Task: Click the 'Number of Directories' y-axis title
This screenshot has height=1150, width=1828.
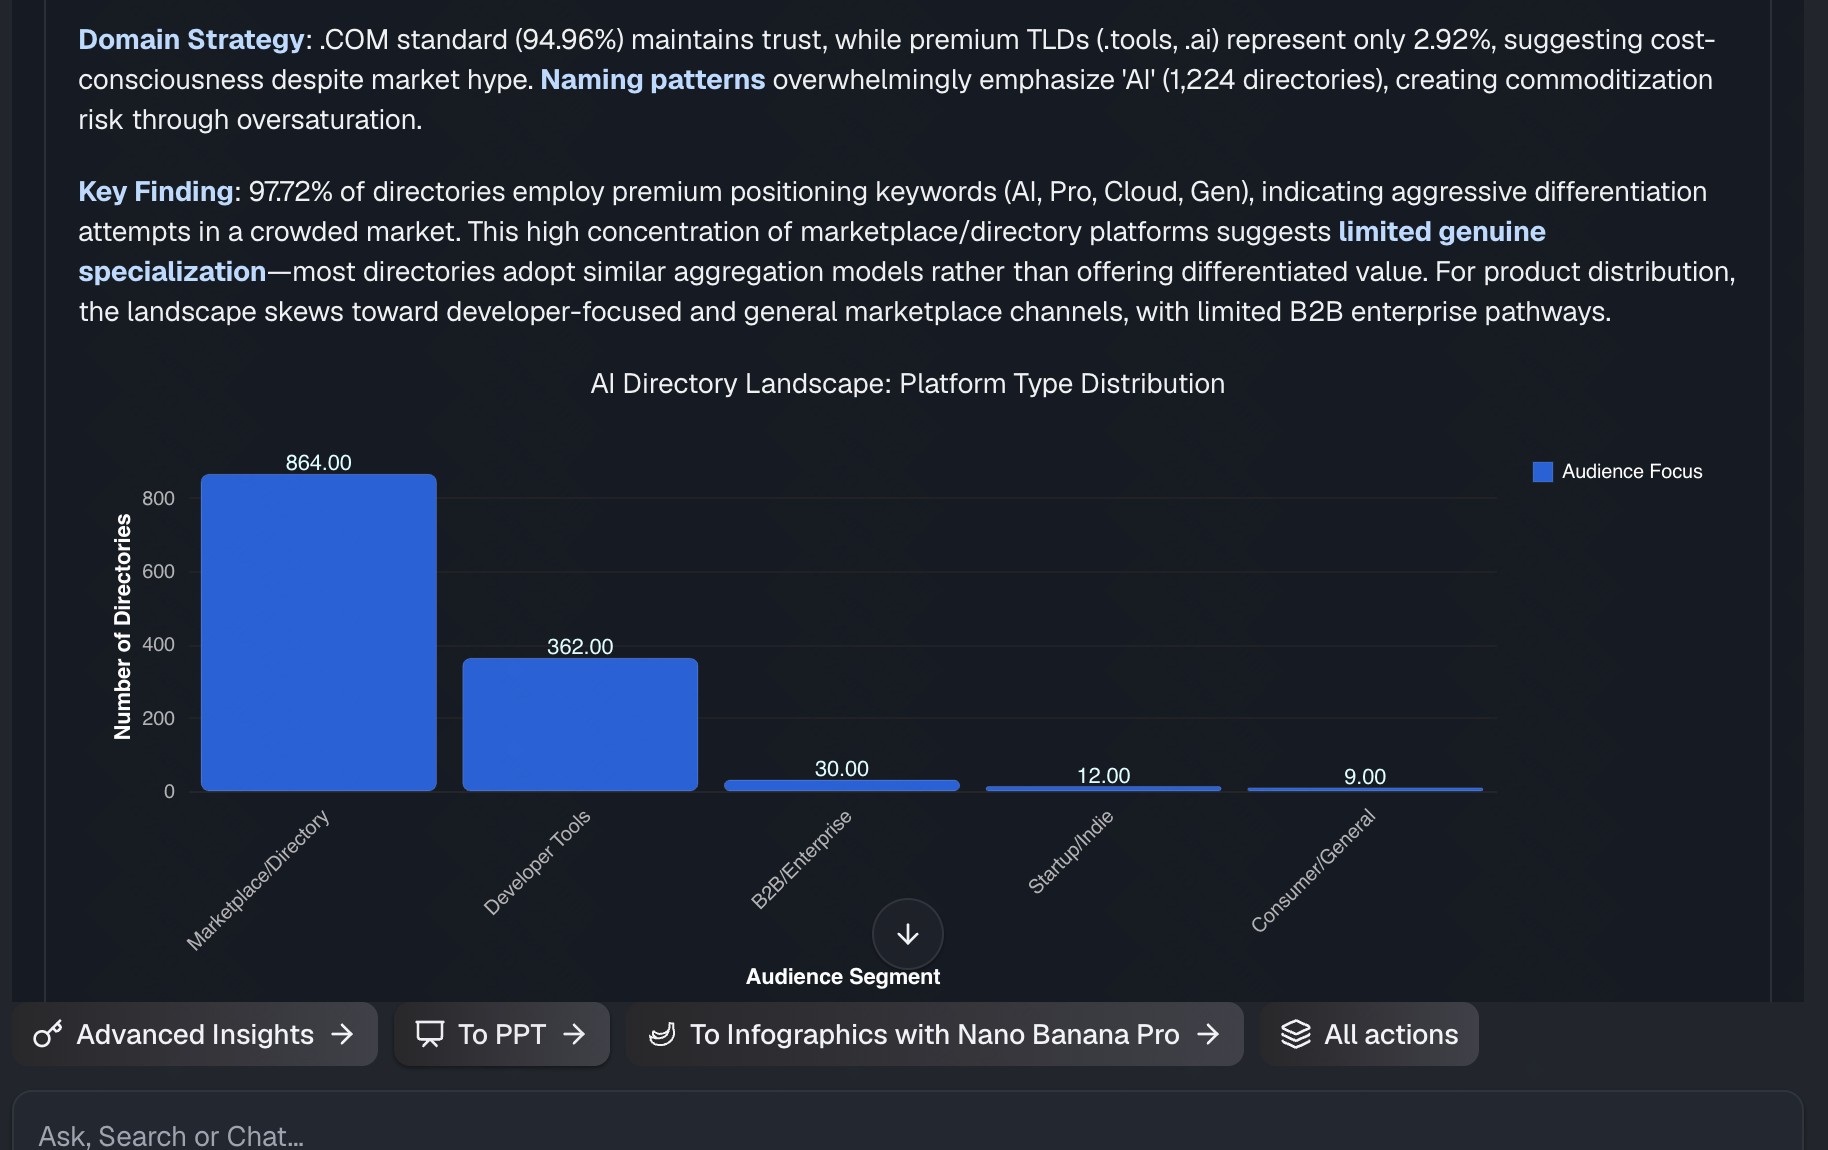Action: [x=123, y=627]
